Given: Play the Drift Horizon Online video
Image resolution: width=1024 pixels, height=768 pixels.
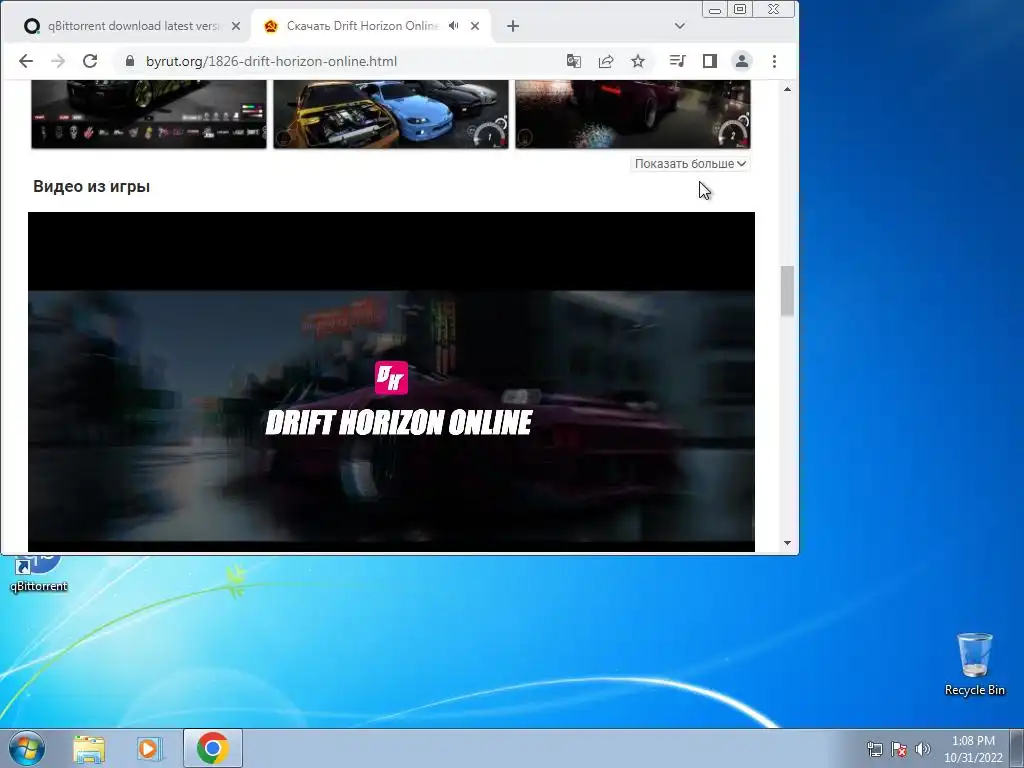Looking at the screenshot, I should pyautogui.click(x=391, y=381).
